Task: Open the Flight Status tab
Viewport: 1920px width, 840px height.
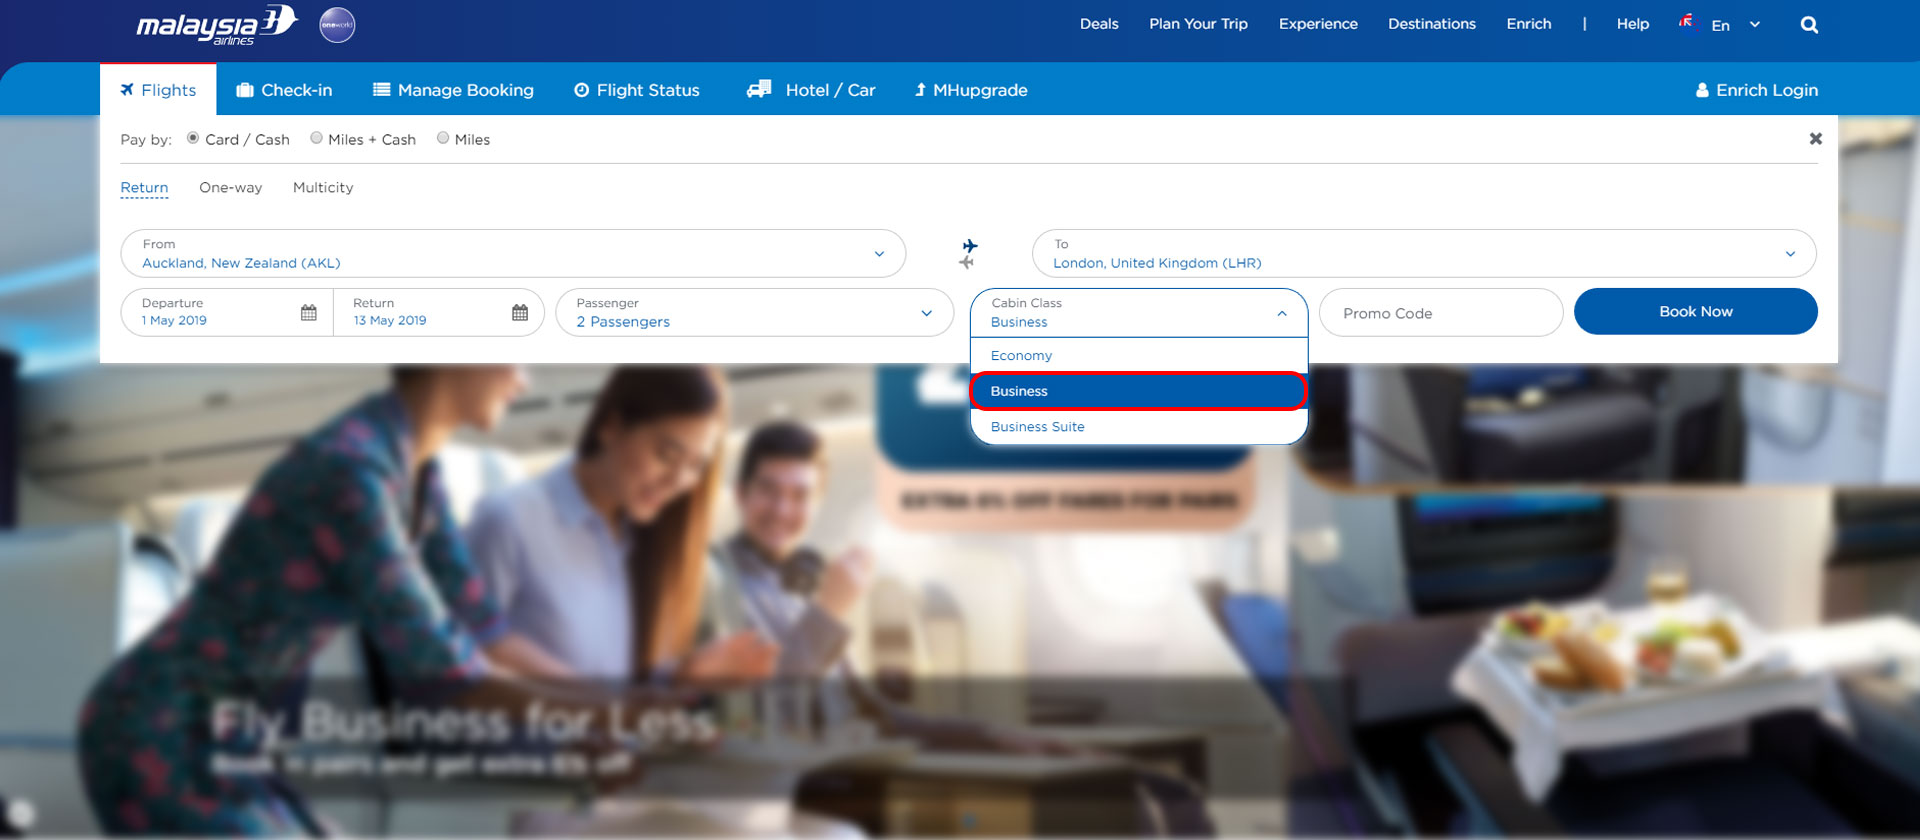Action: click(x=637, y=90)
